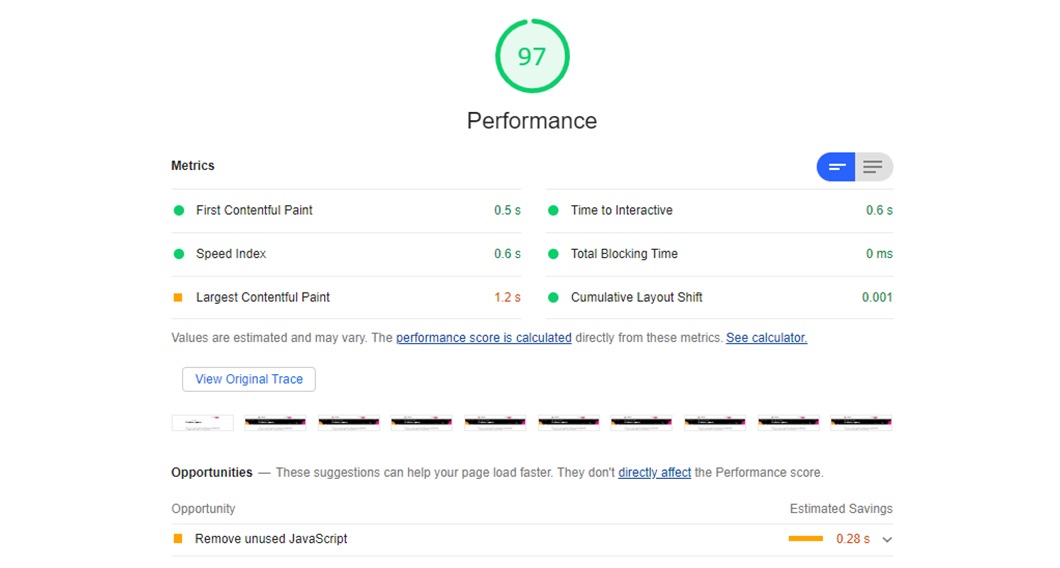The image size is (1060, 568).
Task: Open the 'See calculator.' link
Action: (x=766, y=338)
